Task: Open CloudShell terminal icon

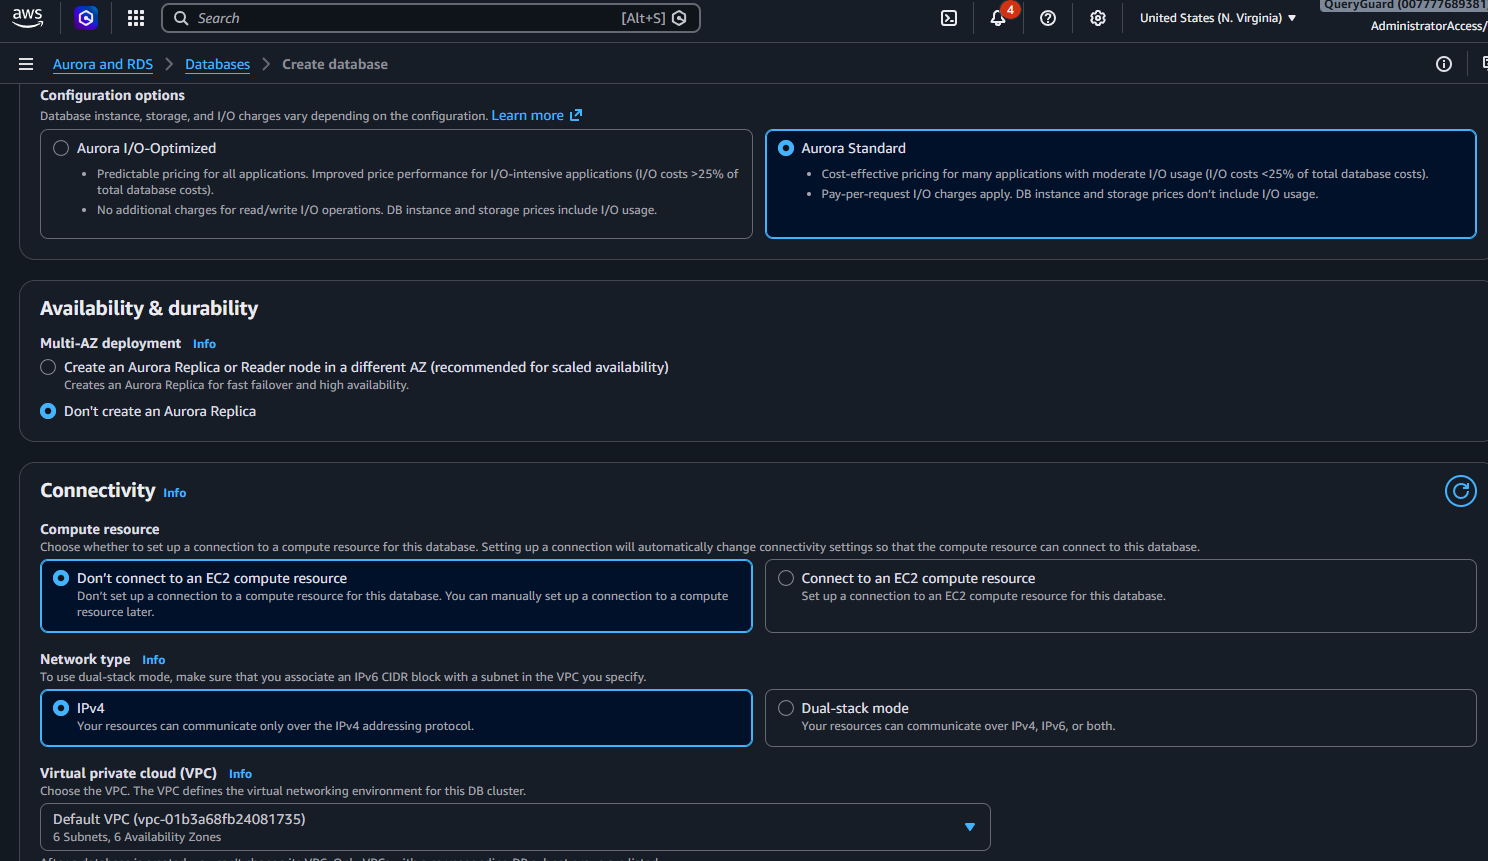Action: pos(949,18)
